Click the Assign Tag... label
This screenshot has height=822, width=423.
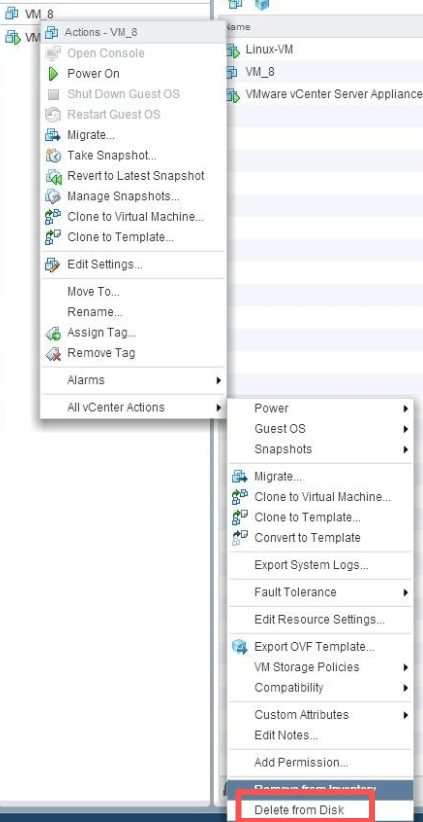tap(102, 333)
